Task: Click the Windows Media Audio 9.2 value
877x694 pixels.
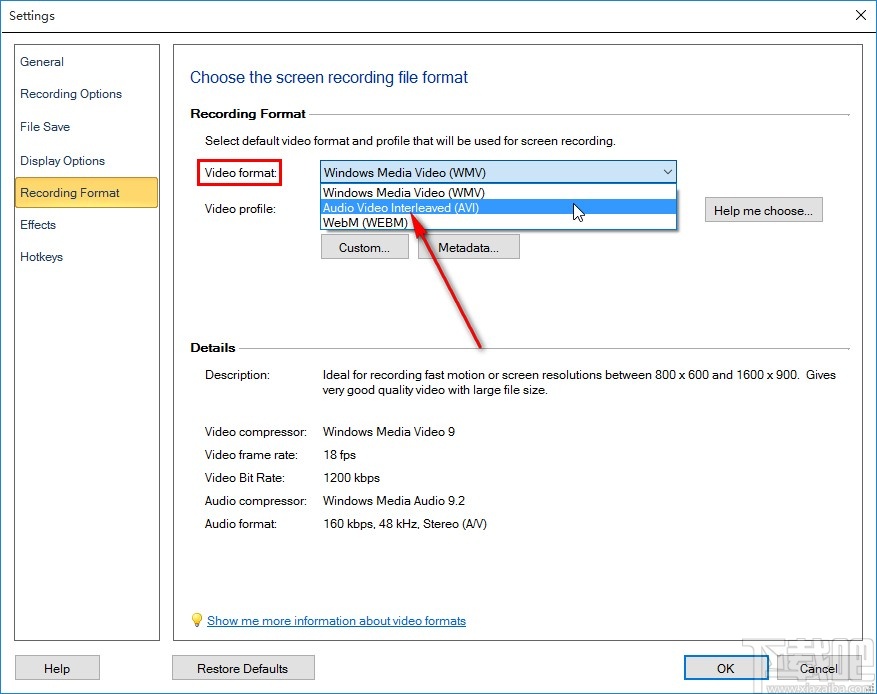Action: point(394,501)
